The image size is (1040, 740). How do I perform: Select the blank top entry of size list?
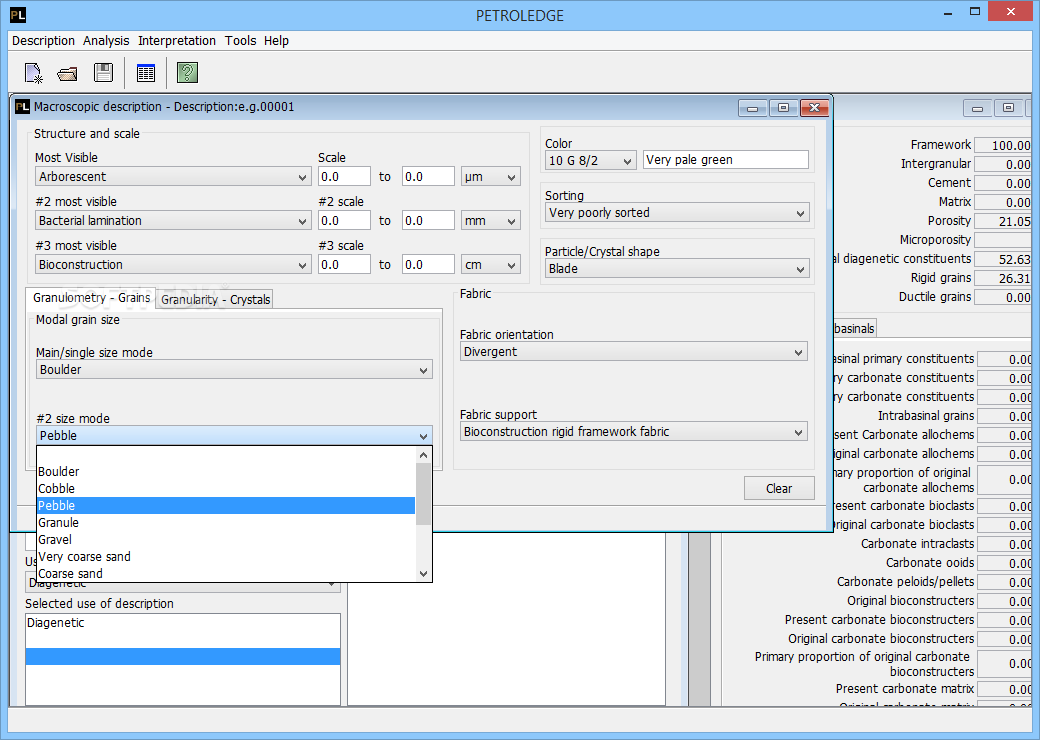(226, 455)
